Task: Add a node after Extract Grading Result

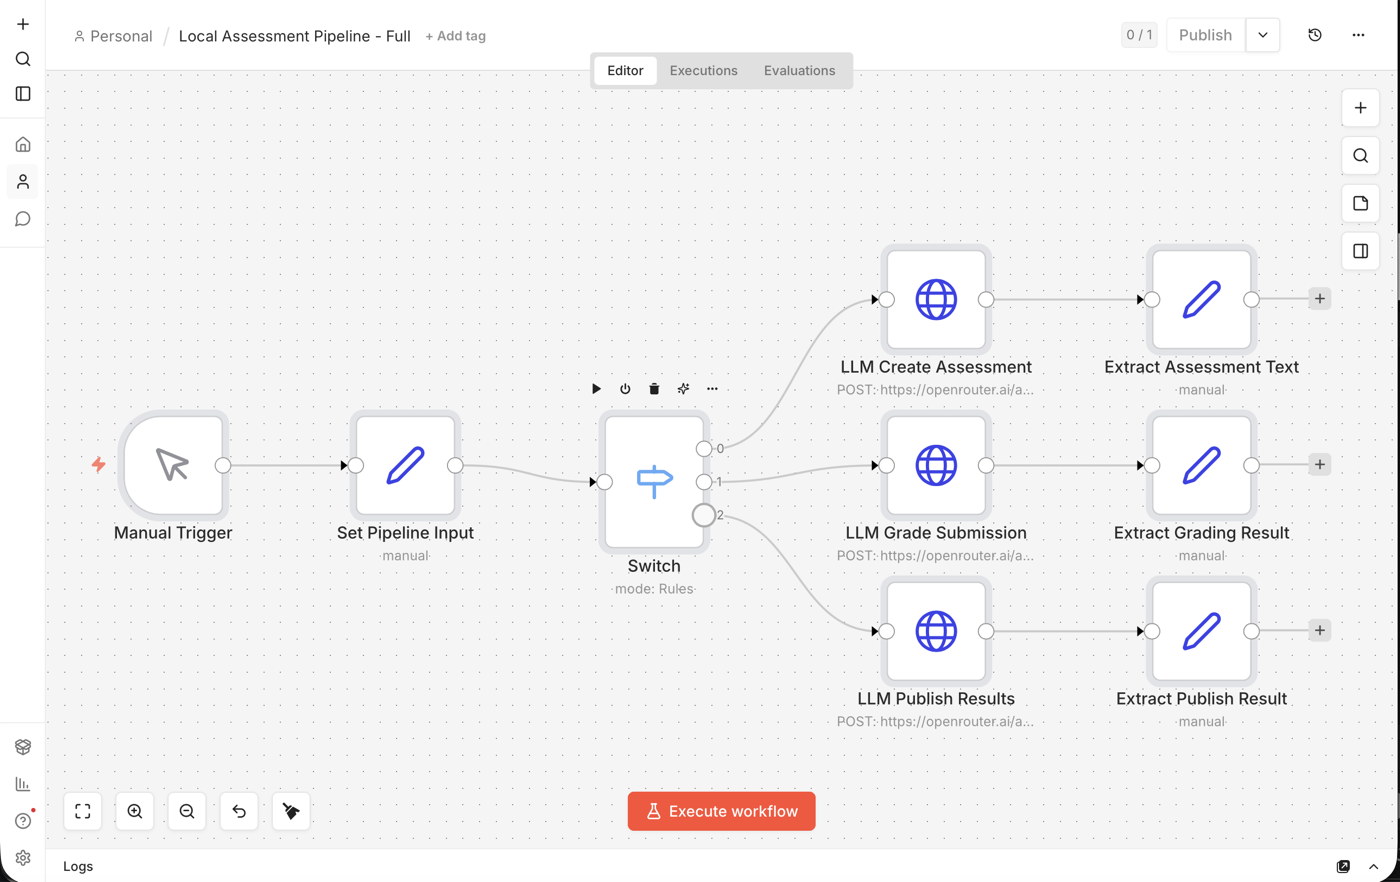Action: click(x=1320, y=465)
